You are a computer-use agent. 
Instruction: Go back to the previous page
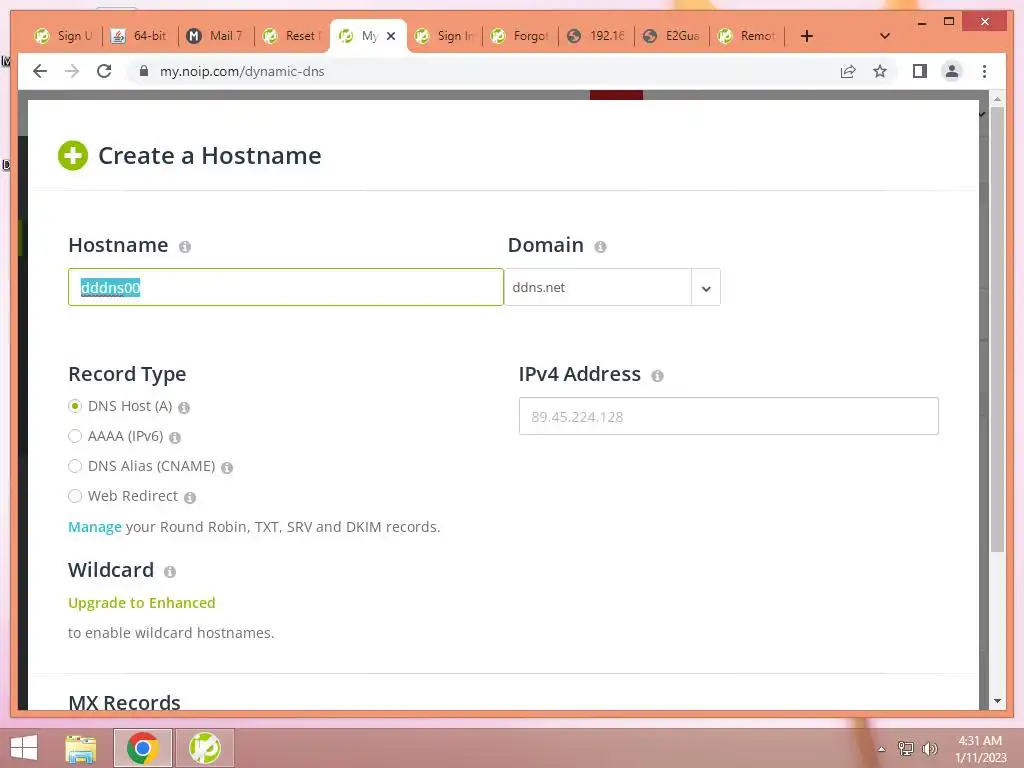[x=40, y=71]
